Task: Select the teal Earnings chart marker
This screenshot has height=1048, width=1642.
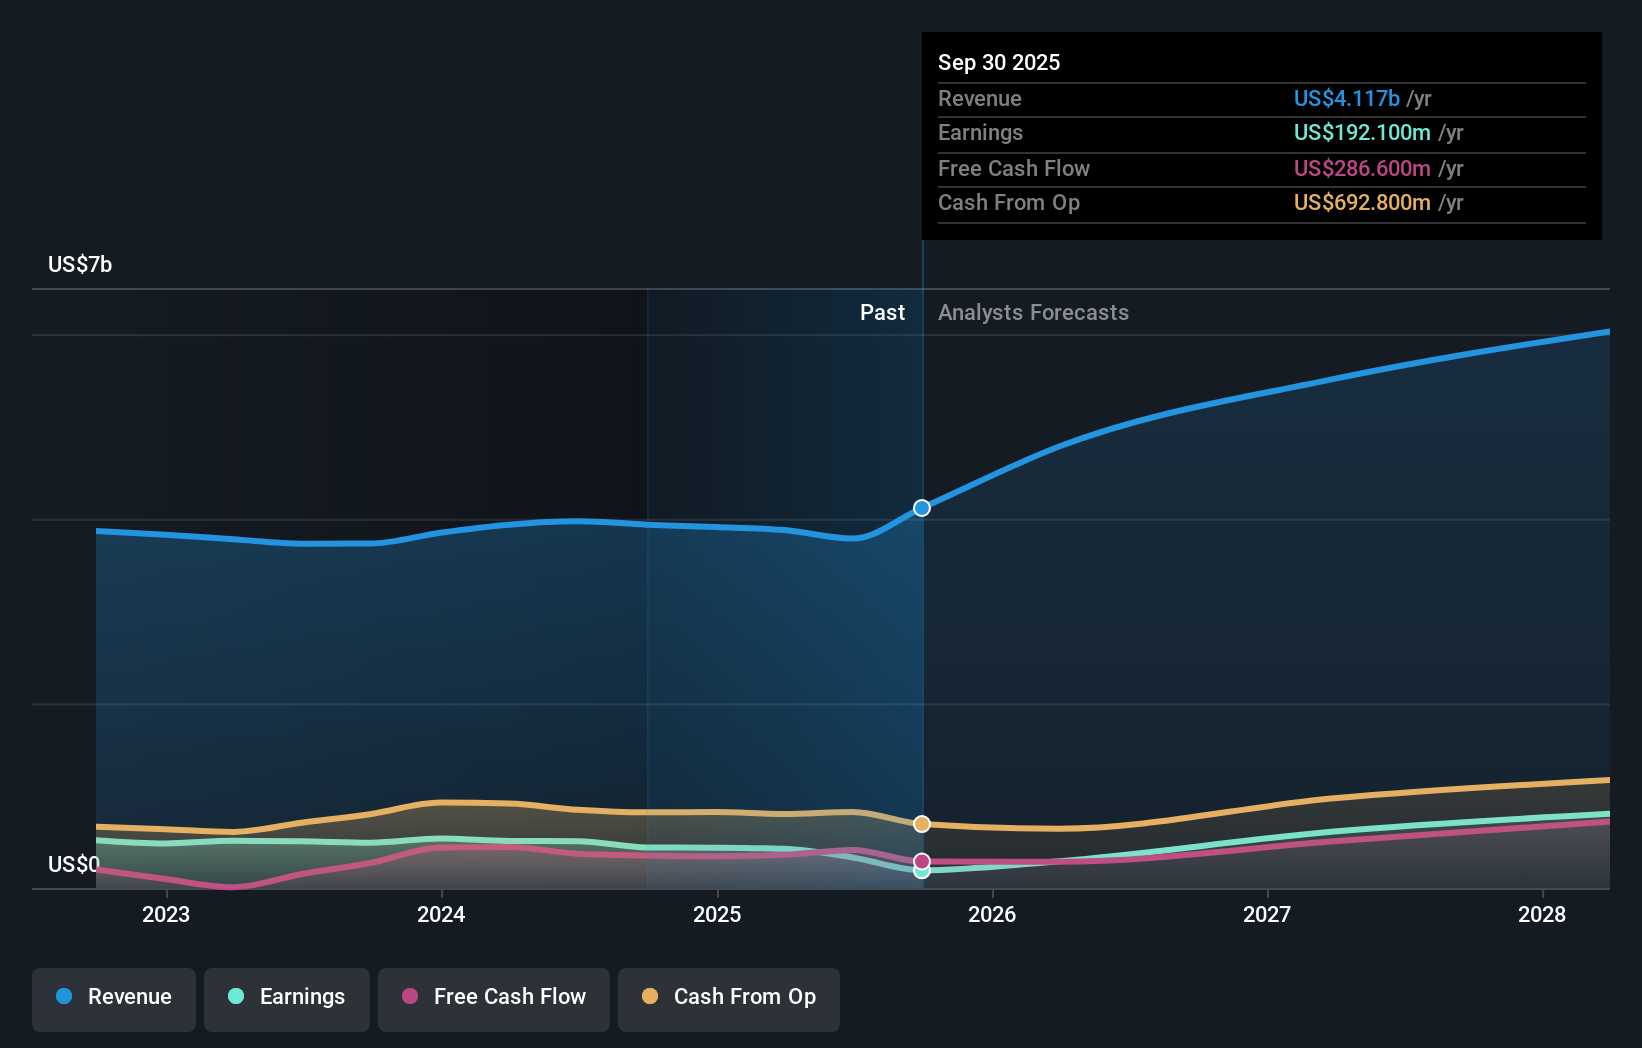Action: point(920,872)
